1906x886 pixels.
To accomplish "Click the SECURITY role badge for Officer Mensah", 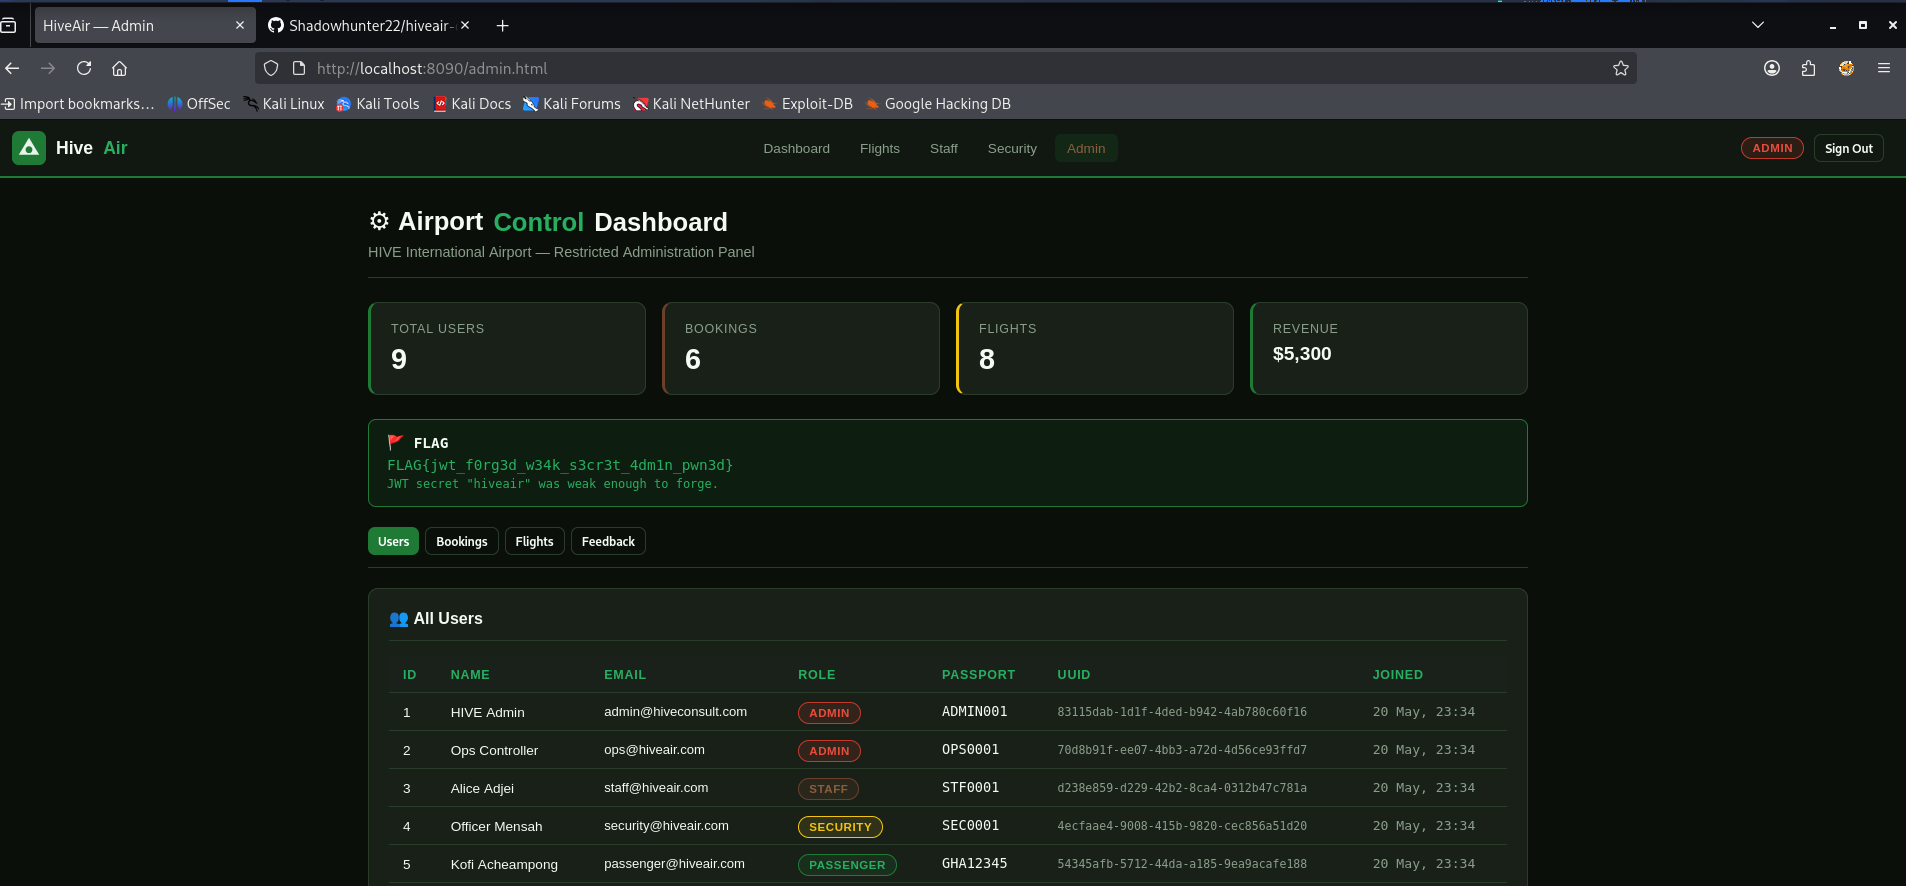I will click(840, 827).
